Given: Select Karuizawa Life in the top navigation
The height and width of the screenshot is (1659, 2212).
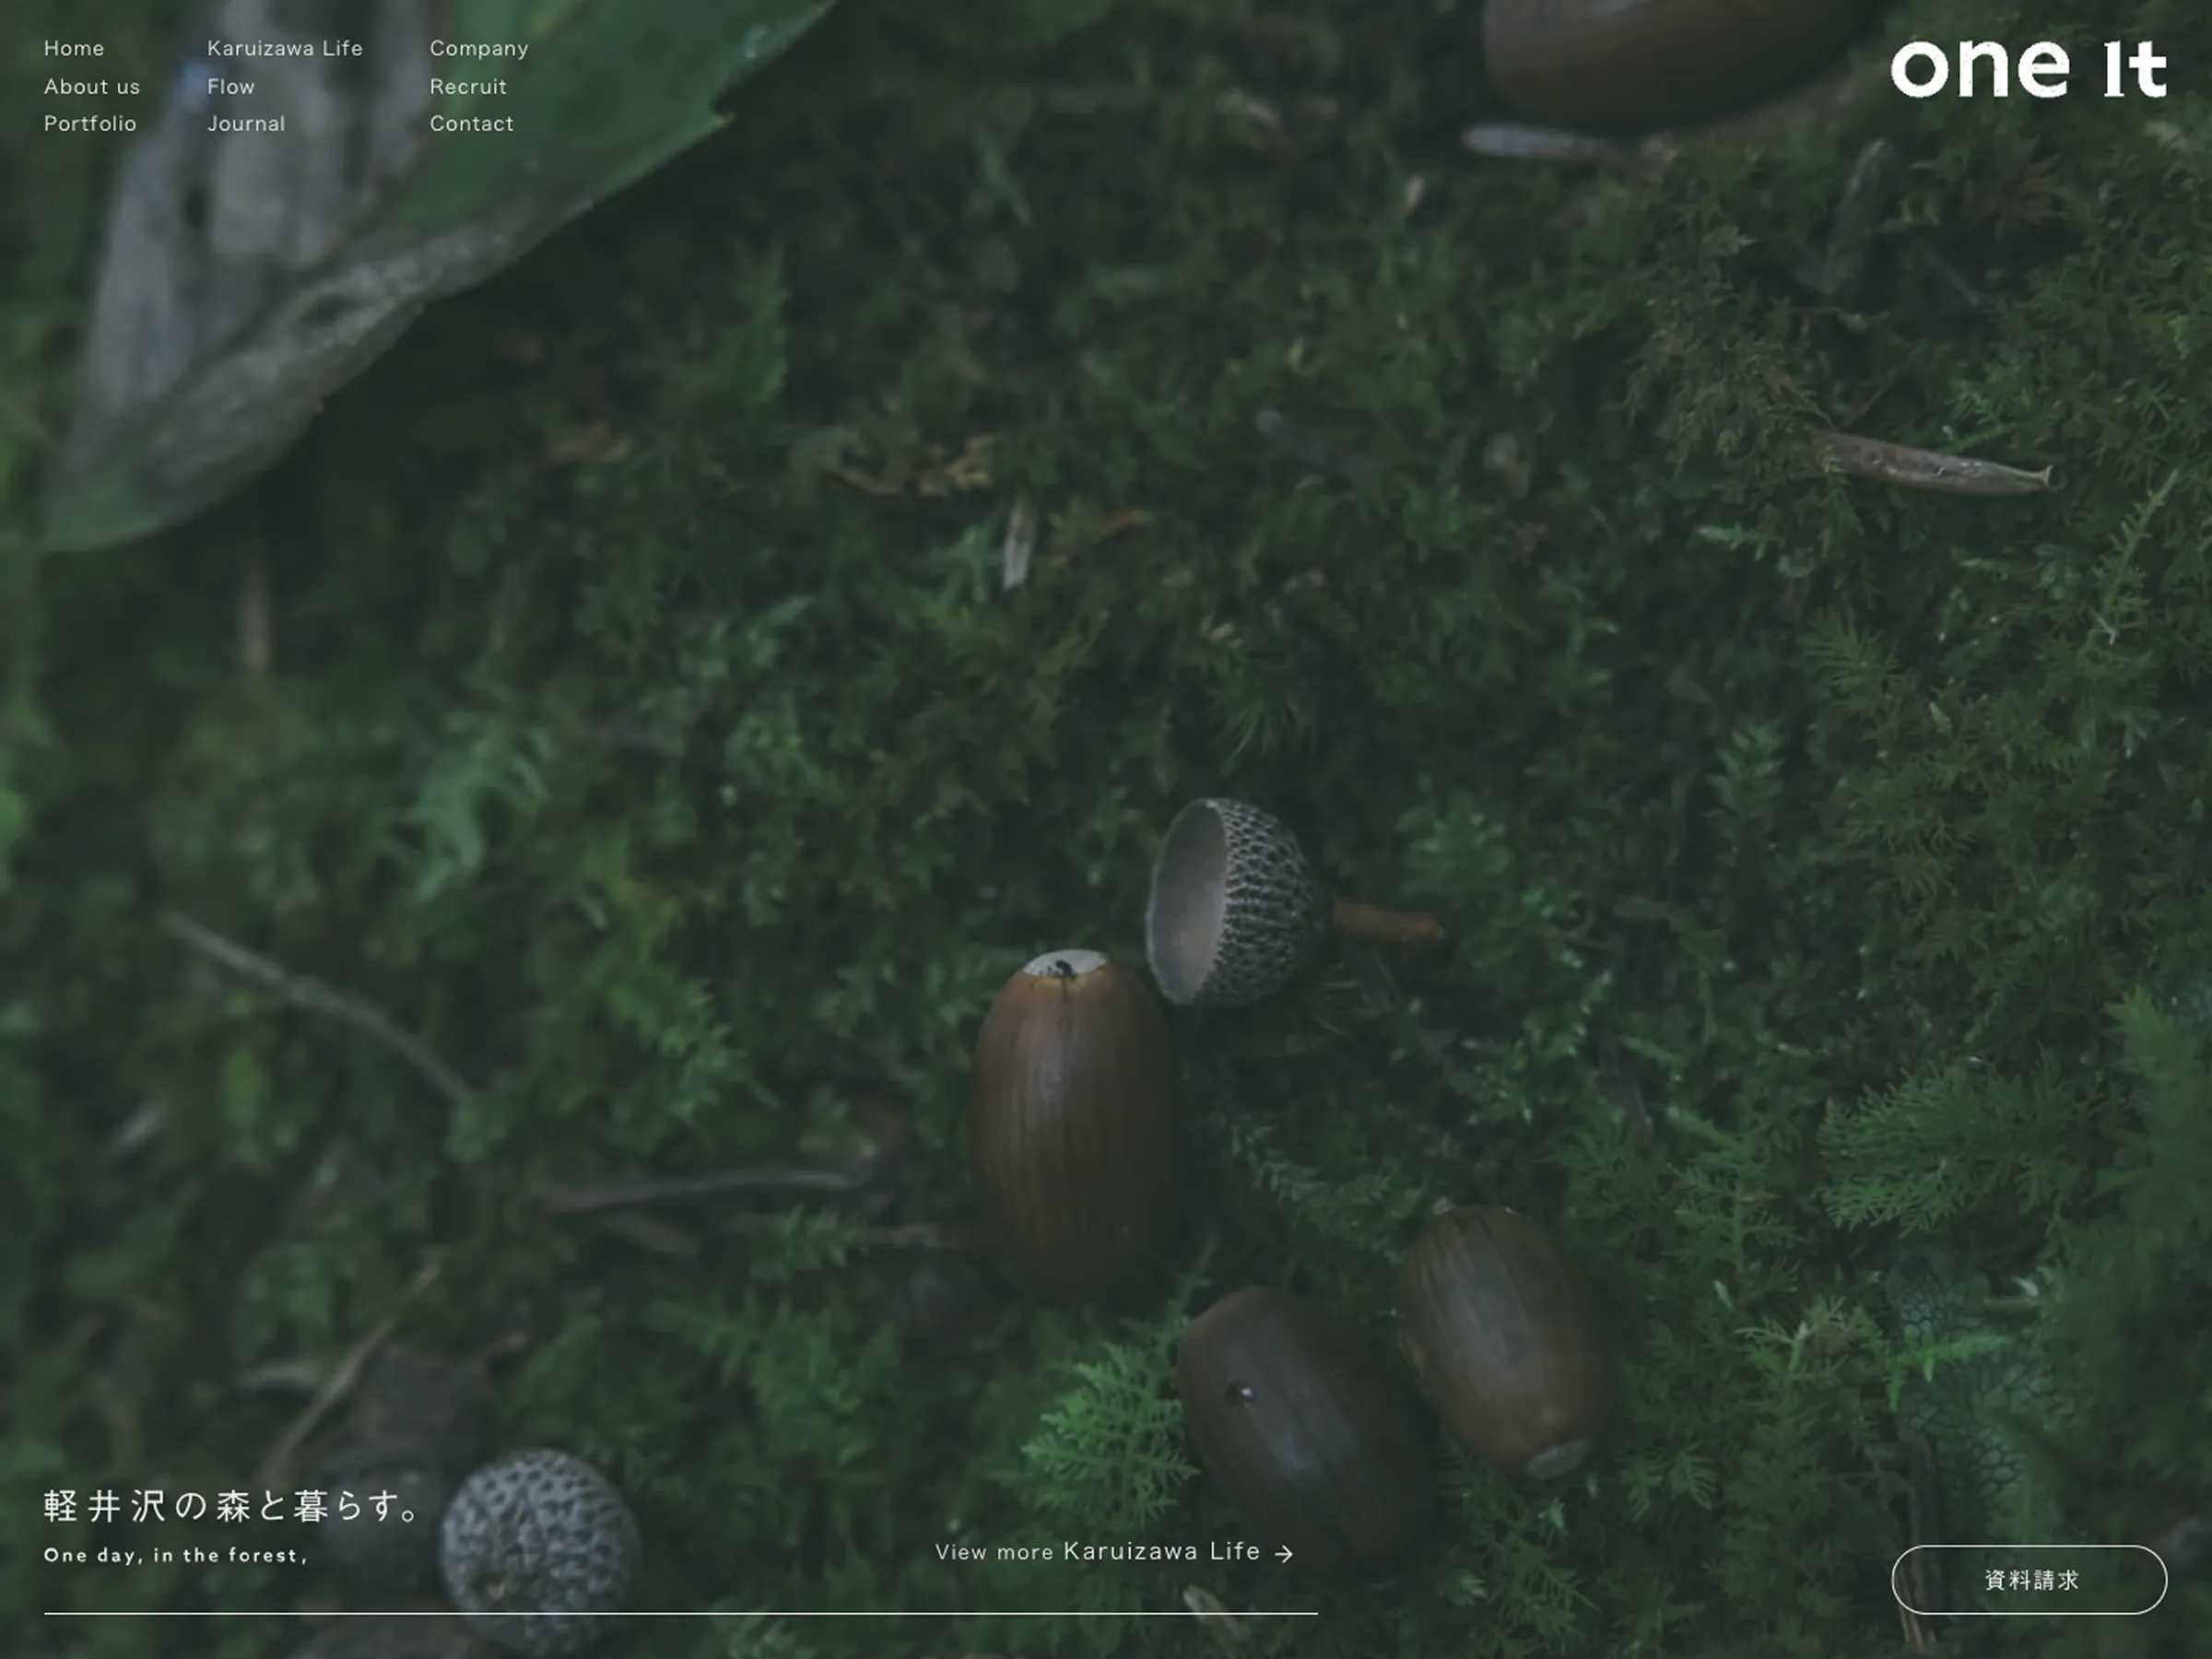Looking at the screenshot, I should point(285,48).
